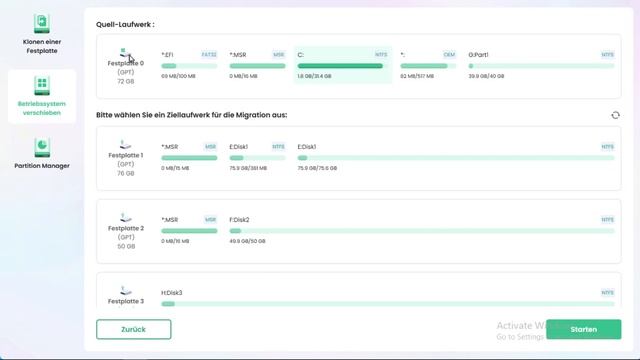Choose the Festplatte 2 disk icon
Viewport: 640px width, 360px height.
coord(125,218)
